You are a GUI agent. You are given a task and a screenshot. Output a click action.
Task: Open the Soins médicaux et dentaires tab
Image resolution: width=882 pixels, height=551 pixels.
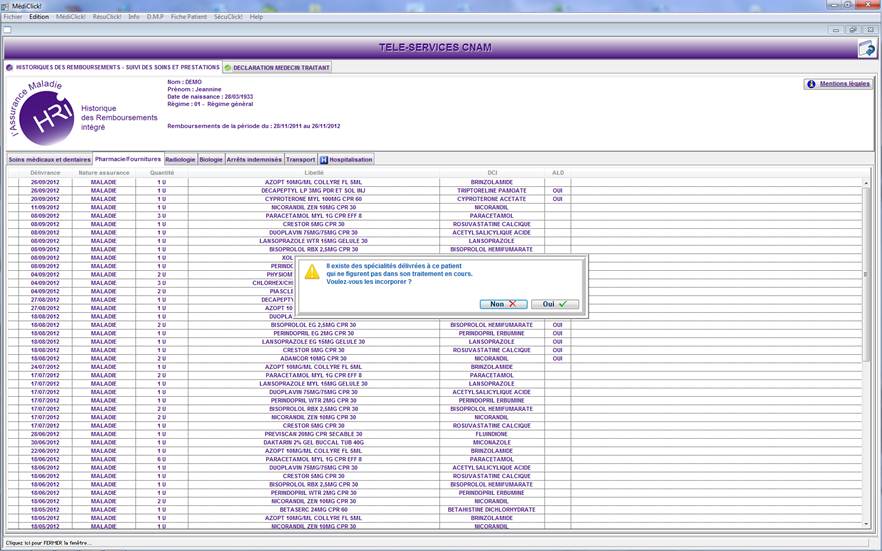pos(50,160)
